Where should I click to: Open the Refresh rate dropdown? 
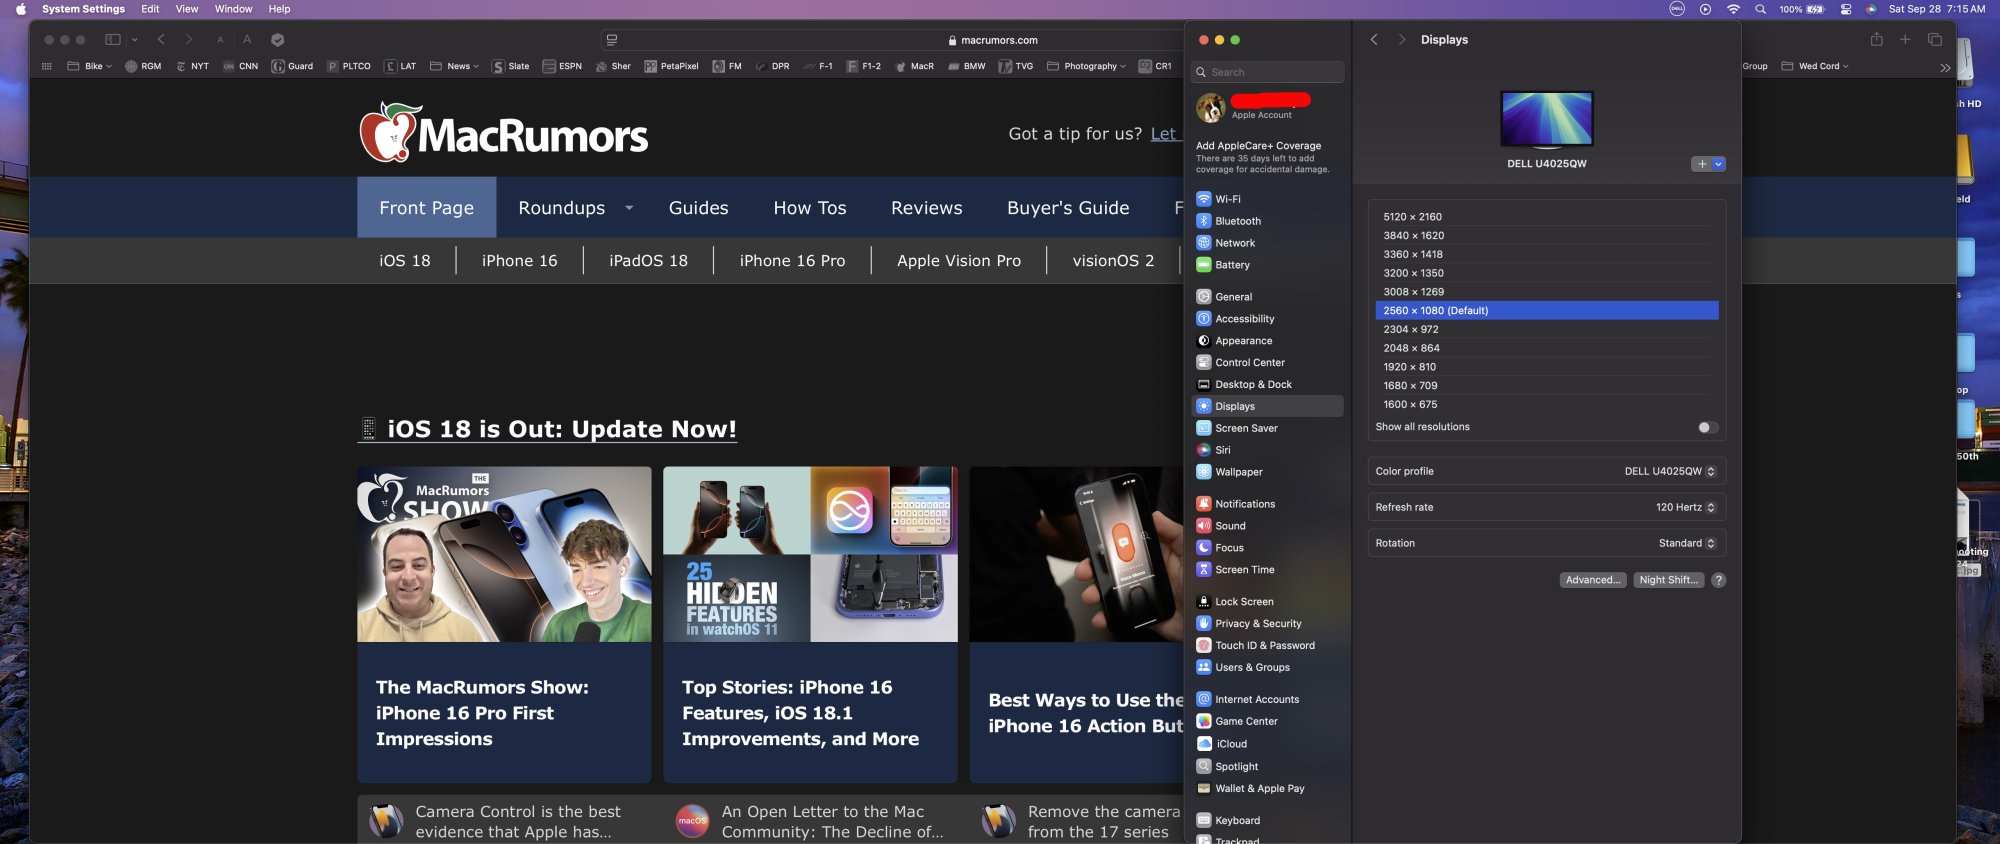point(1685,507)
